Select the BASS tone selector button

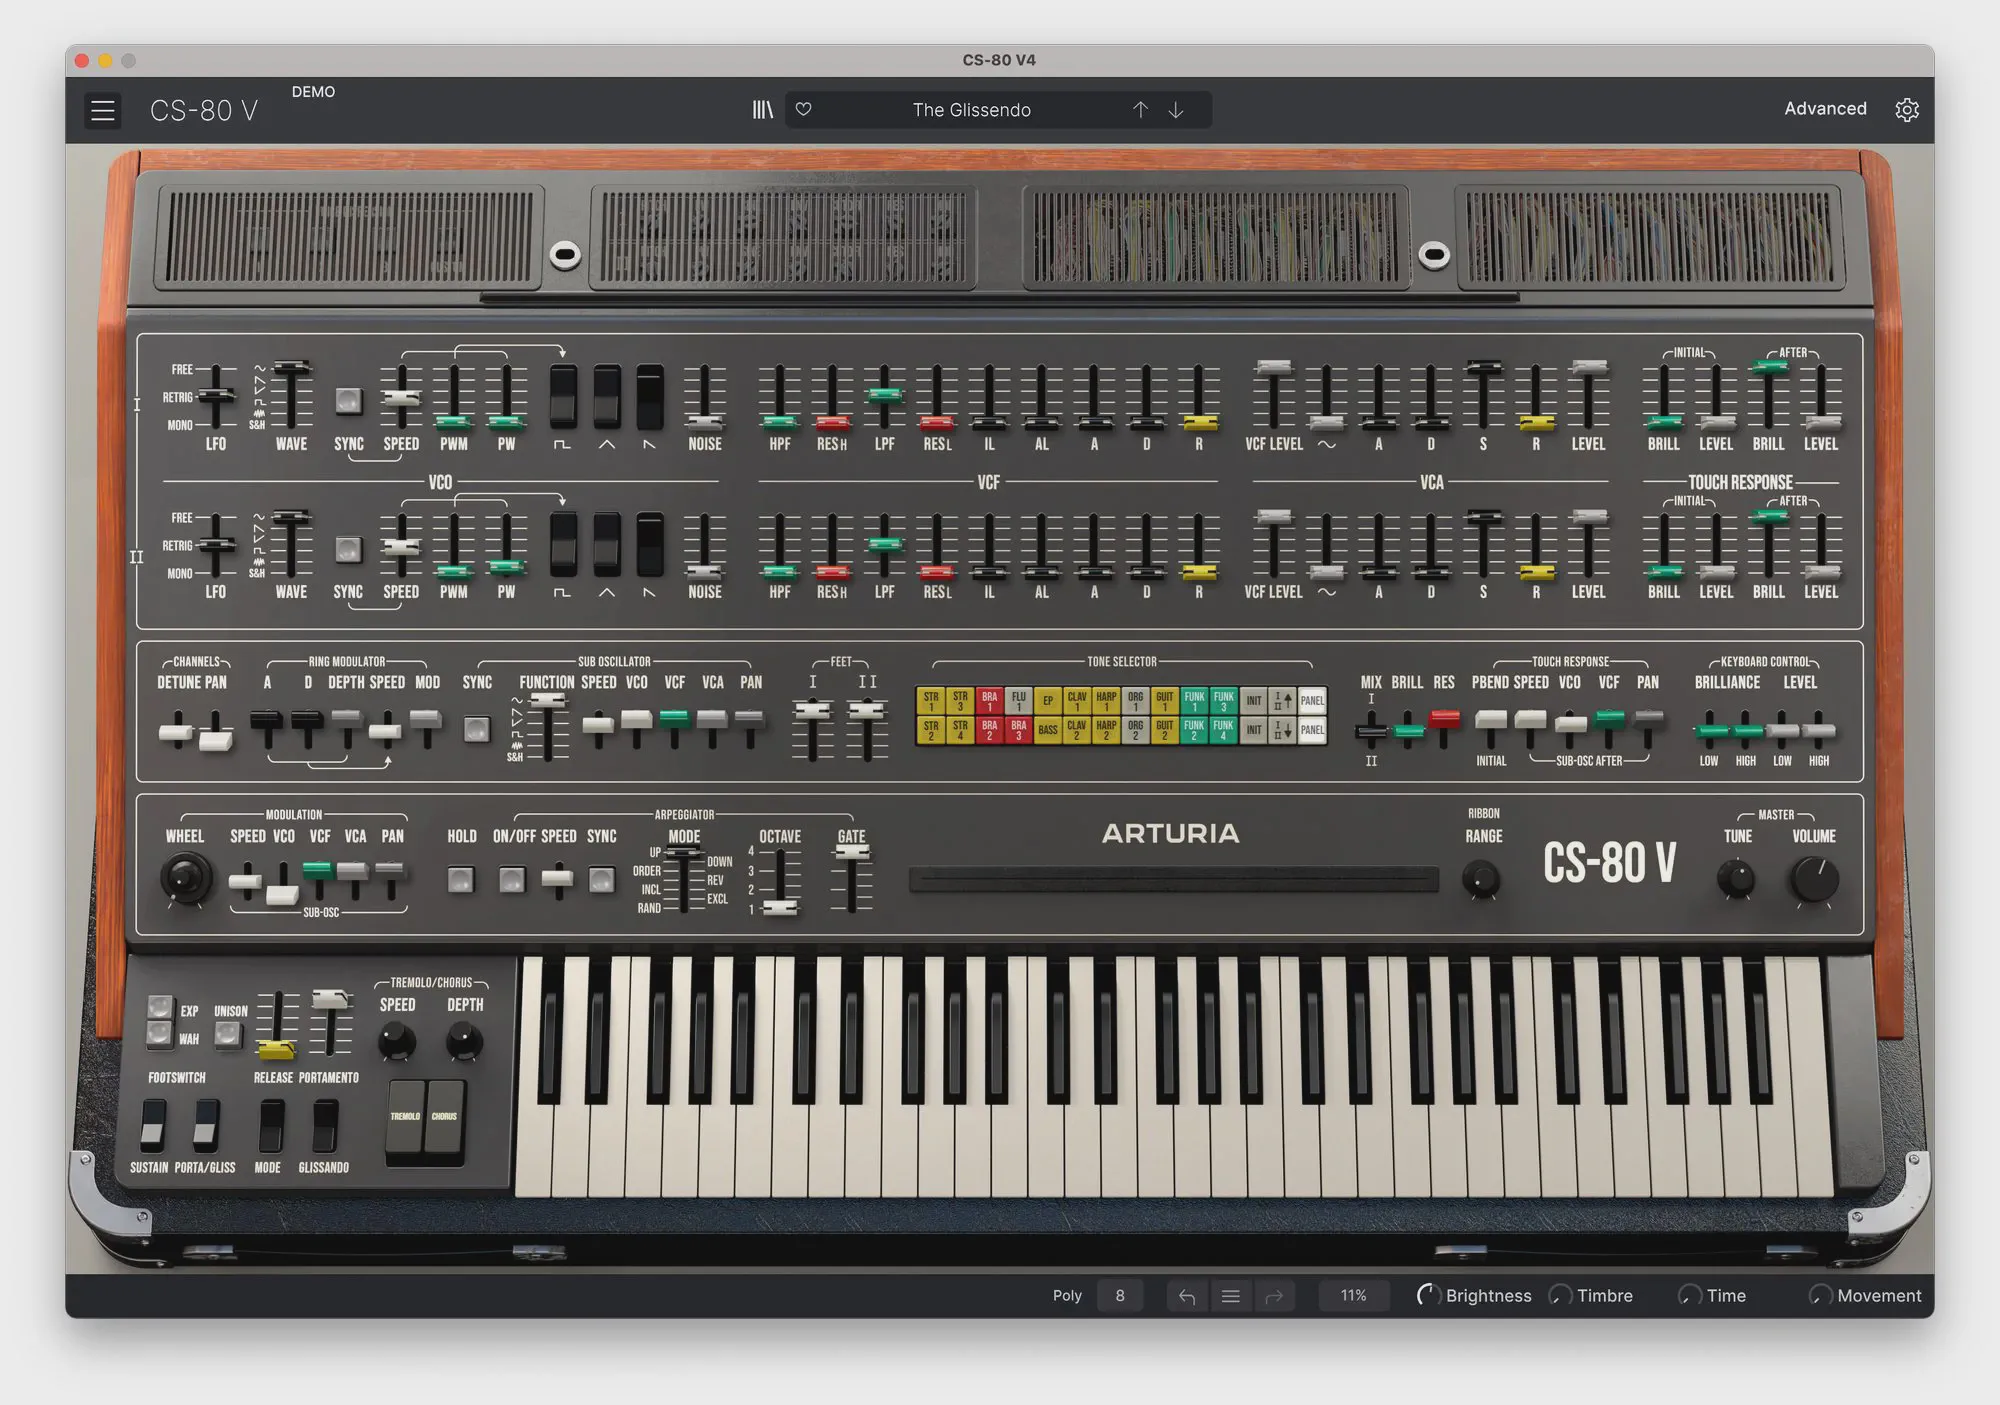click(x=1047, y=730)
